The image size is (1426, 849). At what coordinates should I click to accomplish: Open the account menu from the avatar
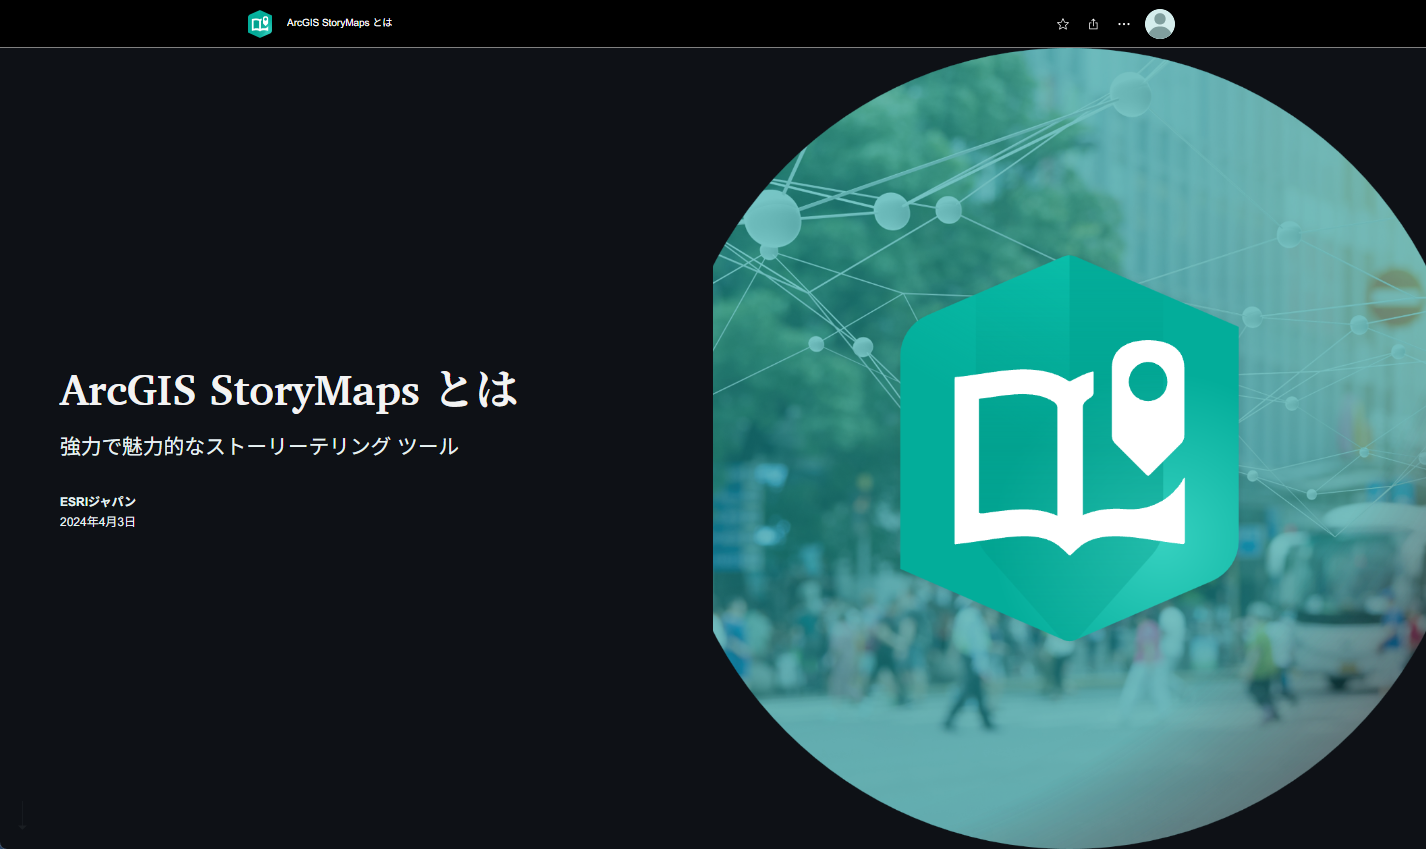coord(1159,23)
